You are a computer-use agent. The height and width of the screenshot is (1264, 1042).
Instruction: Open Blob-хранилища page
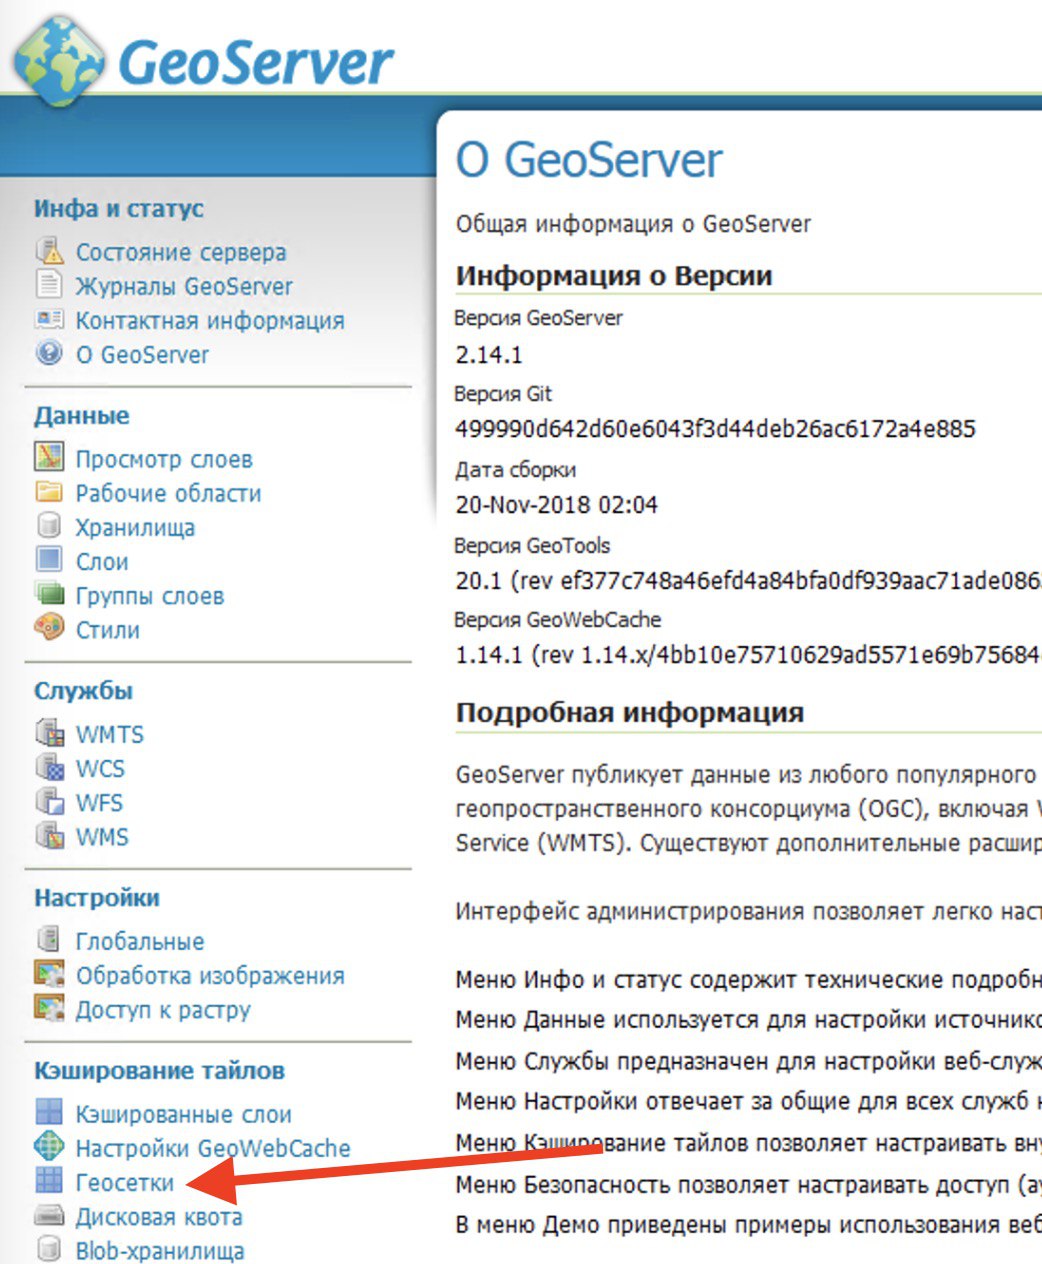coord(160,1251)
